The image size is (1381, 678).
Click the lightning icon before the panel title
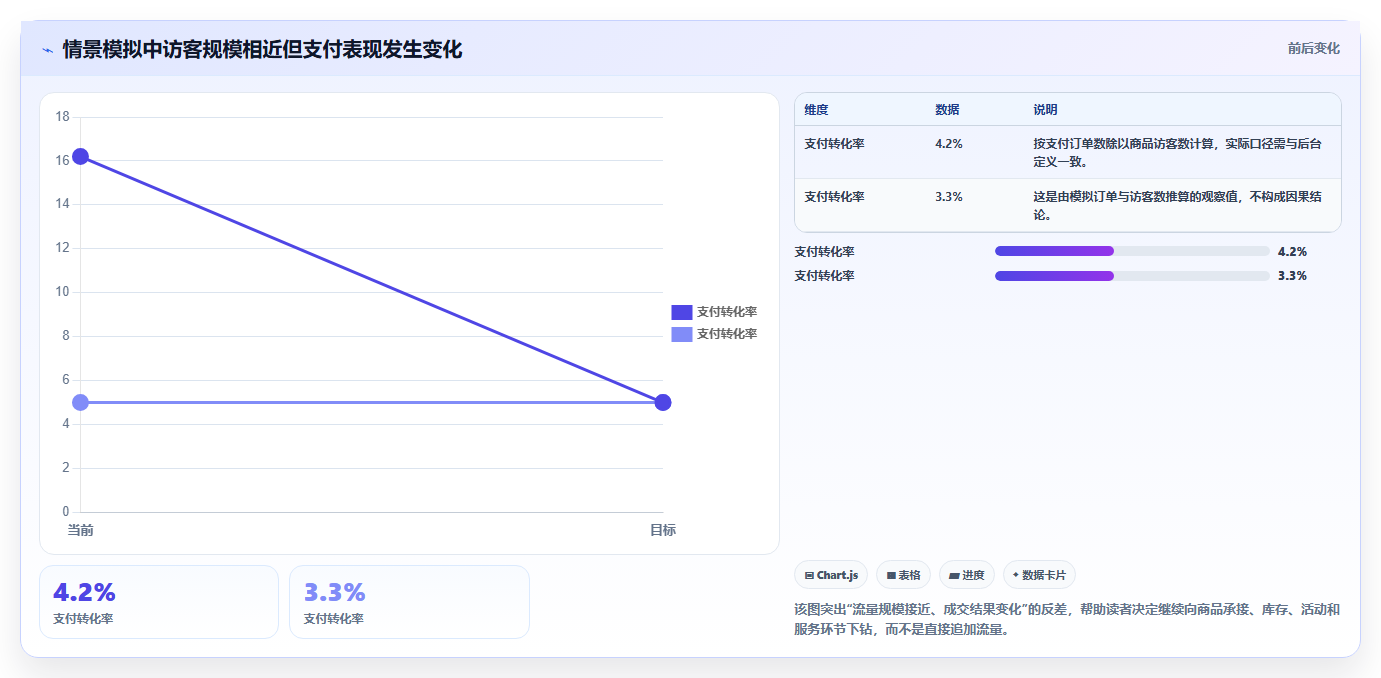[x=47, y=50]
